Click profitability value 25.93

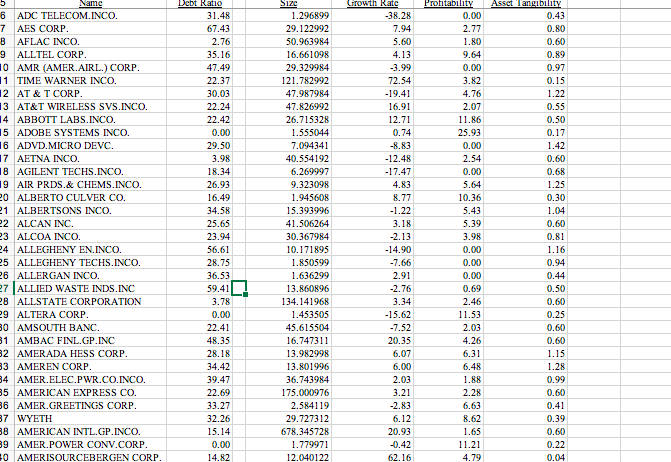pos(469,133)
